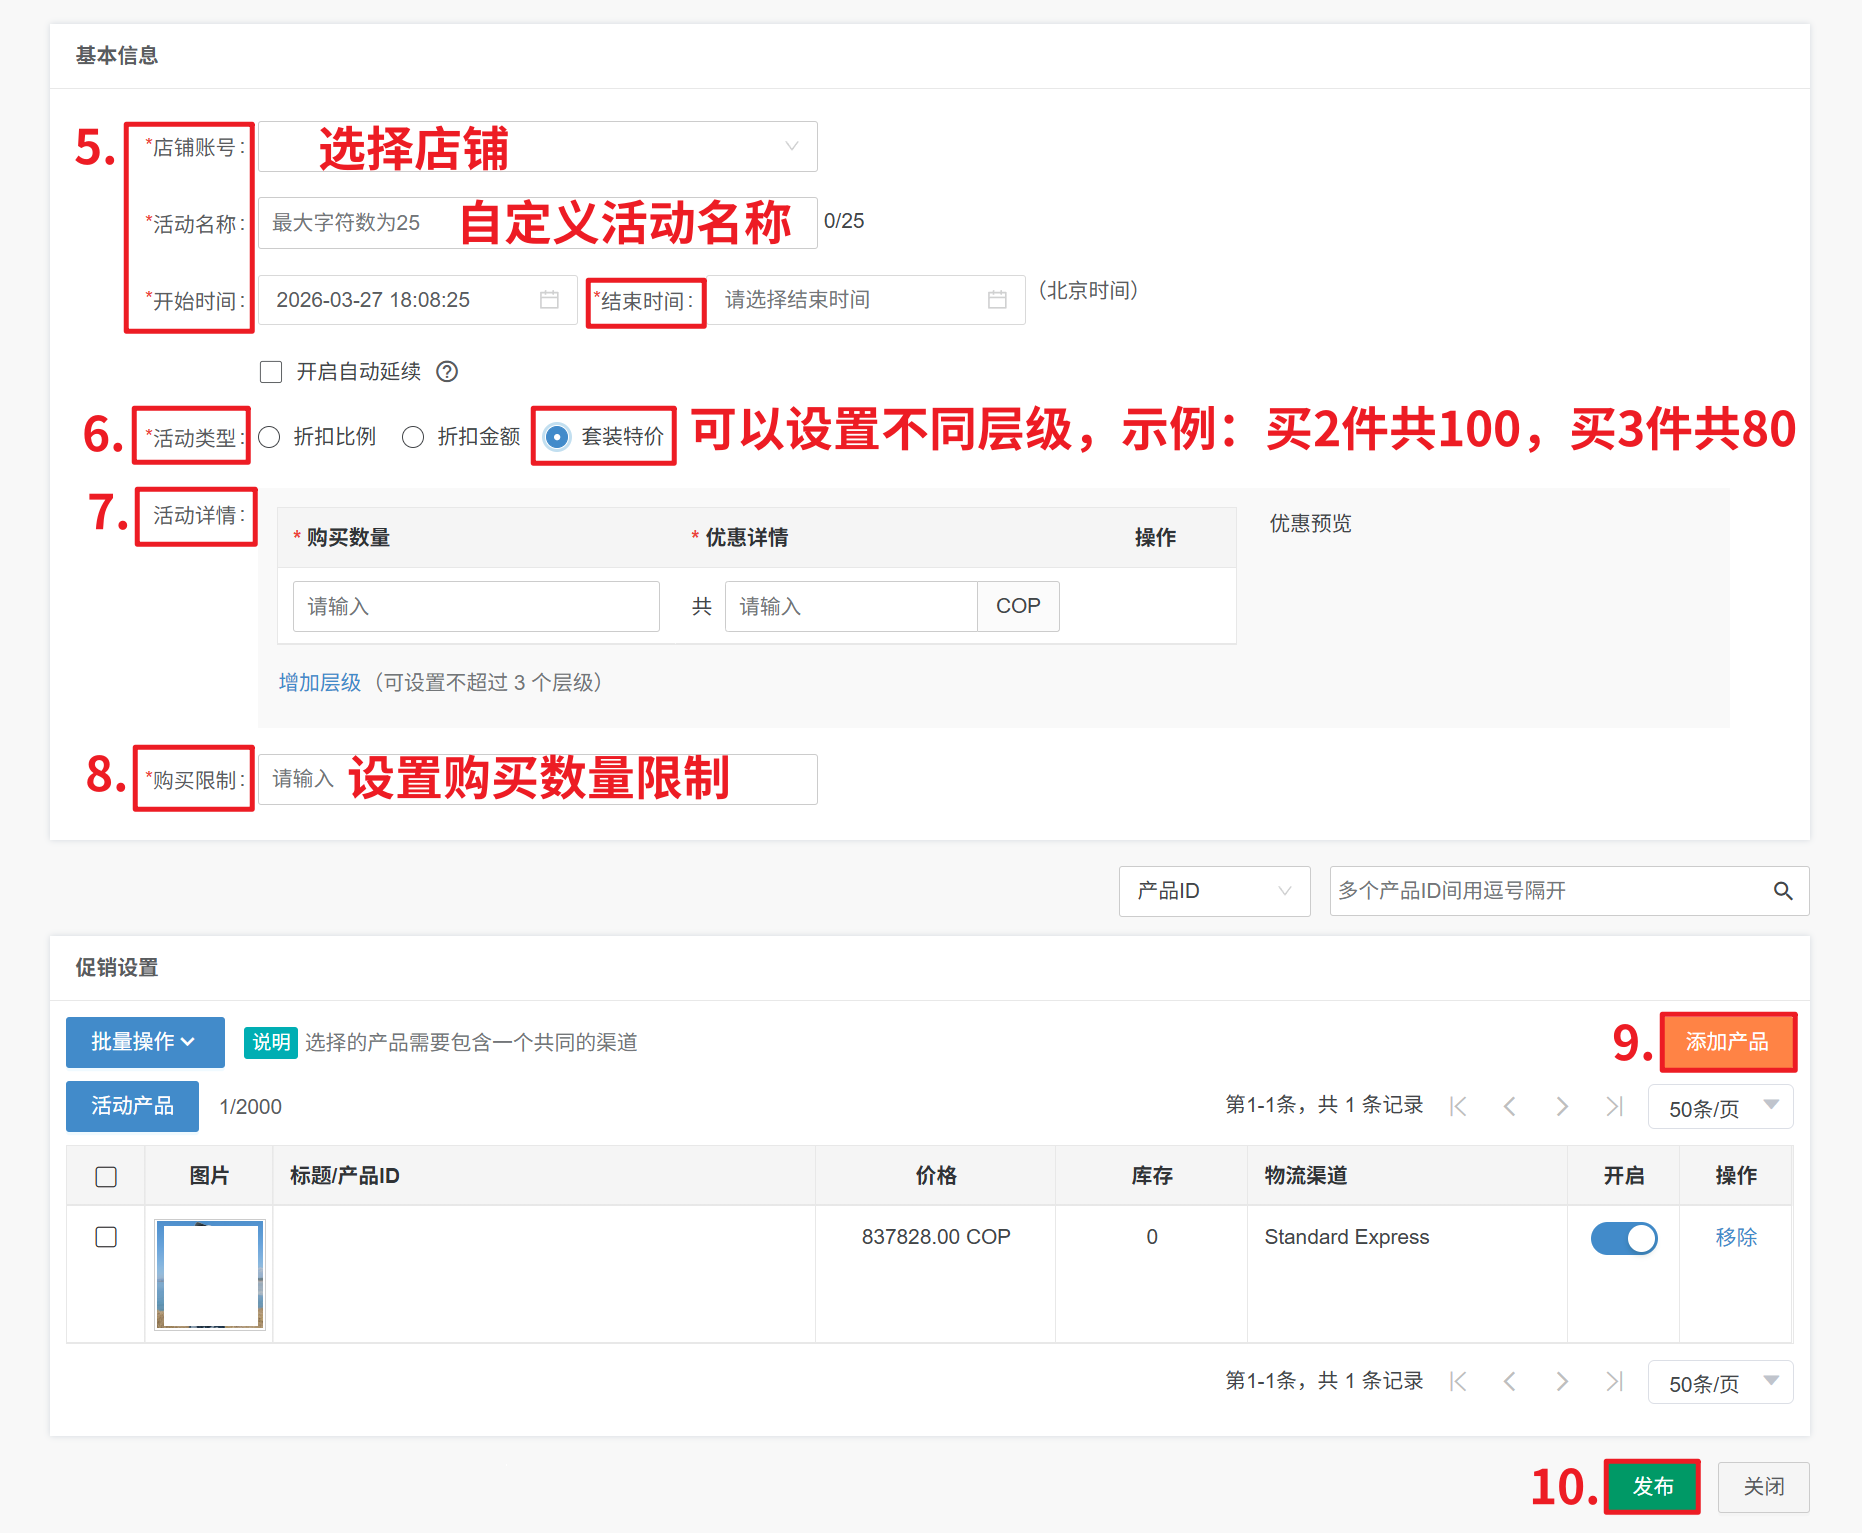Click the product thumbnail image
Image resolution: width=1862 pixels, height=1533 pixels.
210,1274
